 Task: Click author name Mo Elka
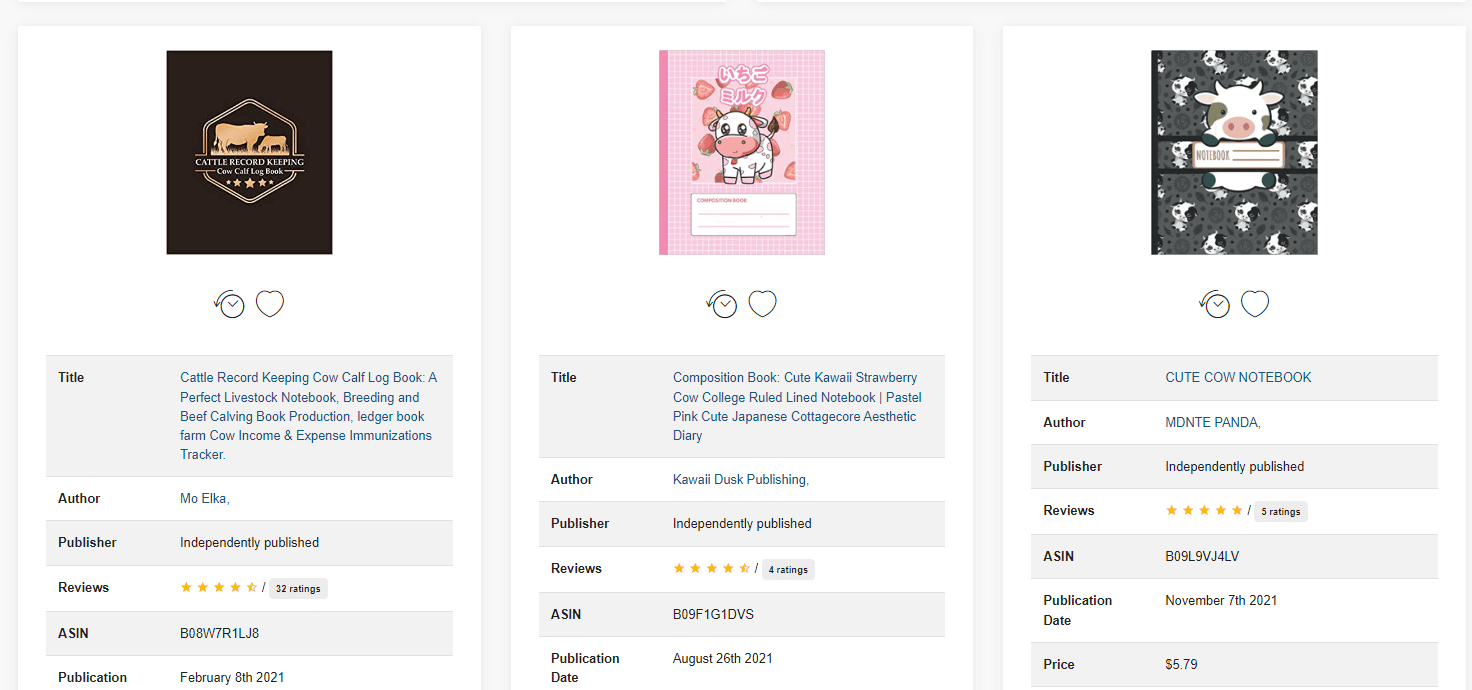tap(205, 498)
